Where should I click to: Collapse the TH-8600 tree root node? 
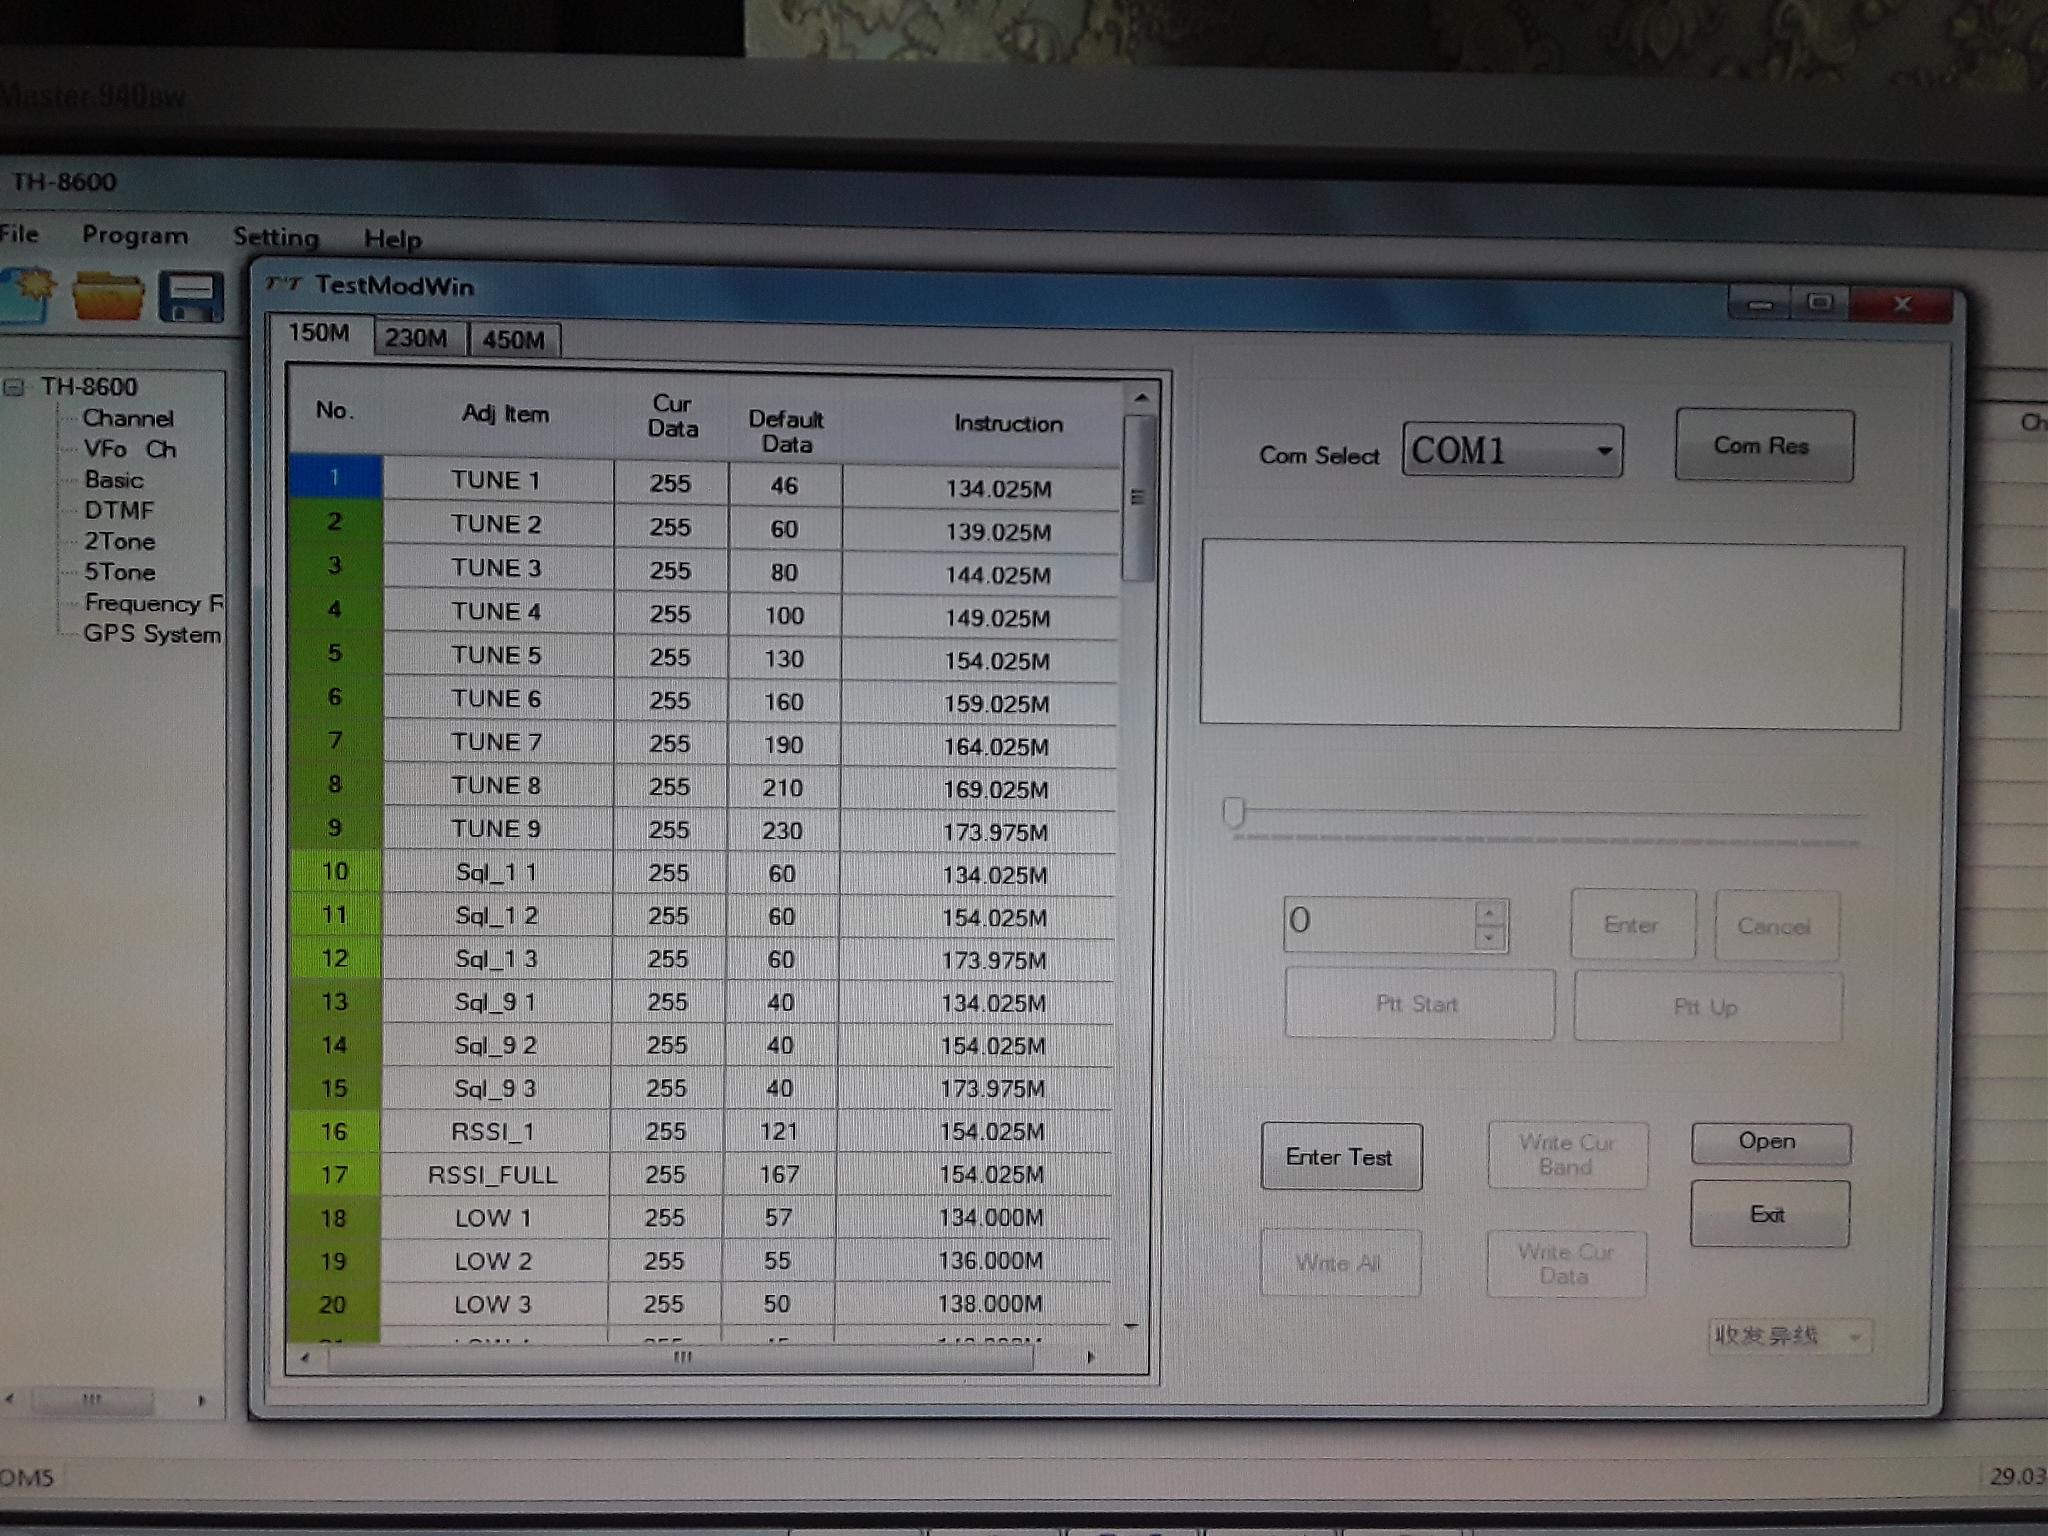pos(15,387)
